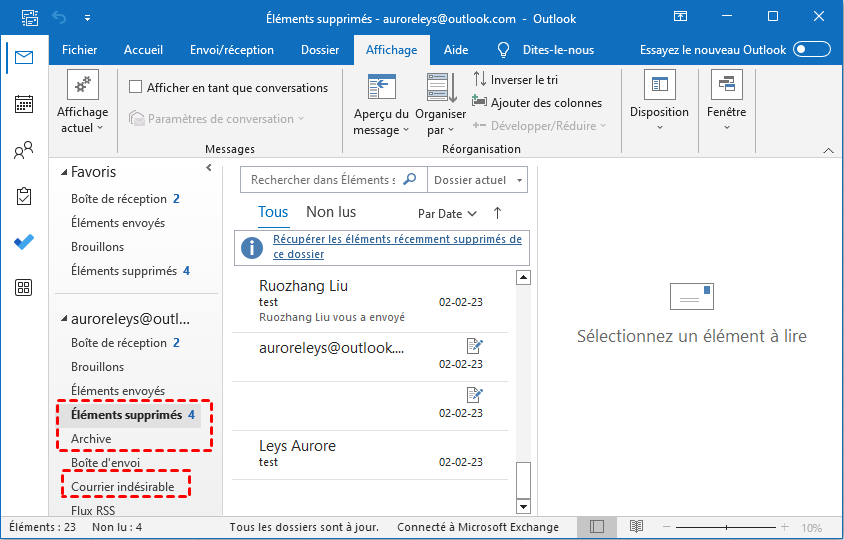Open the More Apps grid icon
The image size is (844, 540).
pyautogui.click(x=24, y=287)
